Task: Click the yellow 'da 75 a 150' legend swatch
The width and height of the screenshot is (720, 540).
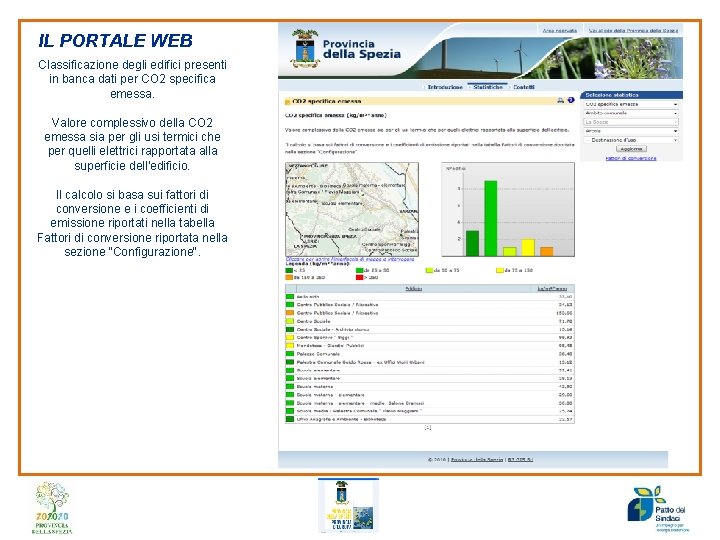Action: tap(500, 270)
